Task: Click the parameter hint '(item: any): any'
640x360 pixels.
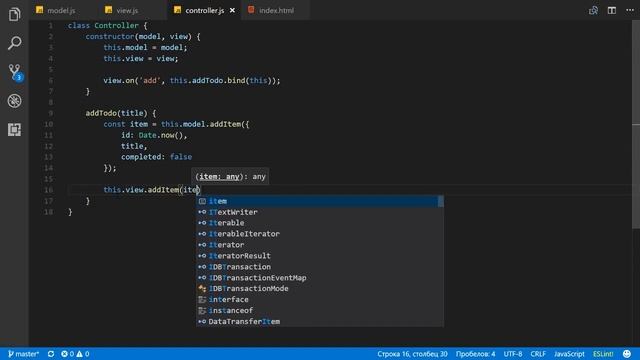Action: [230, 176]
